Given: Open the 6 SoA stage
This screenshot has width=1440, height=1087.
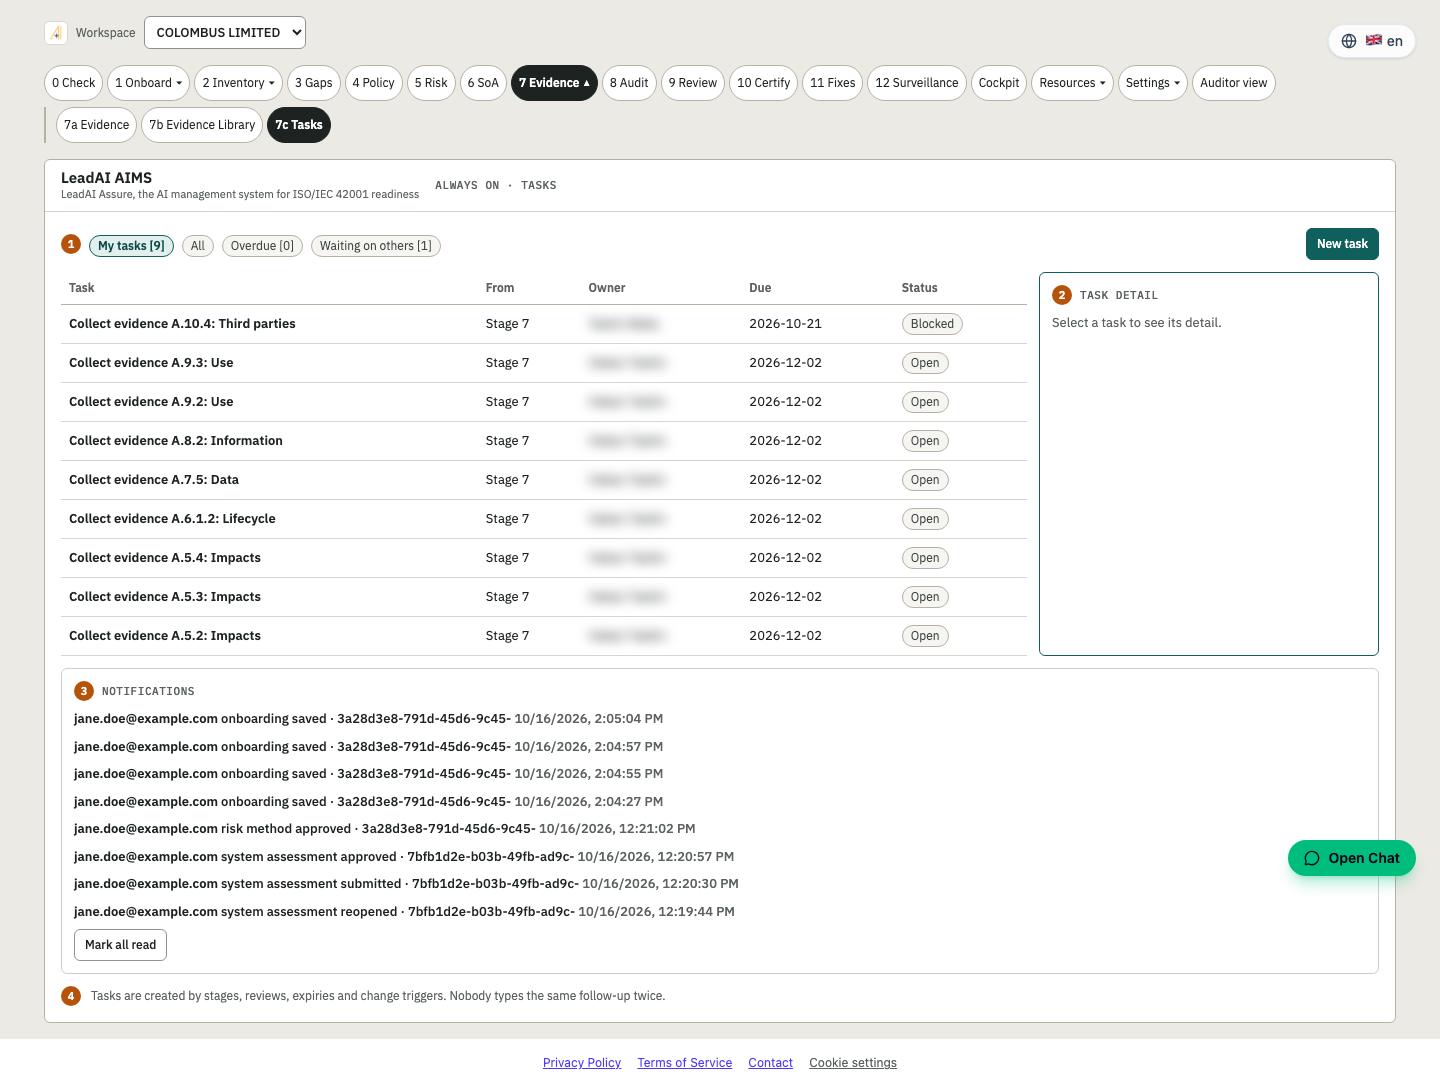Looking at the screenshot, I should 483,83.
